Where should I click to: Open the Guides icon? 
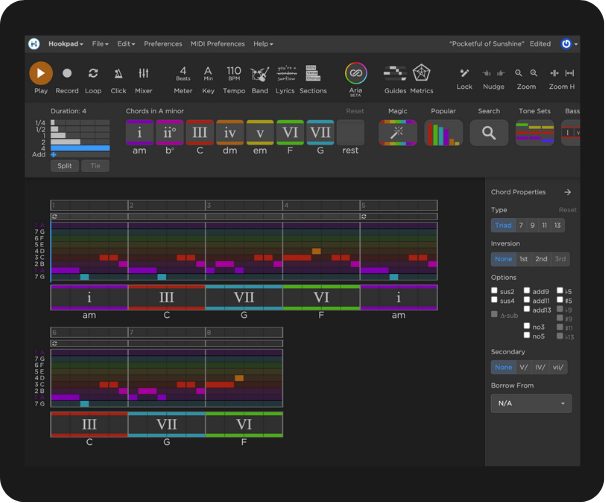point(395,73)
